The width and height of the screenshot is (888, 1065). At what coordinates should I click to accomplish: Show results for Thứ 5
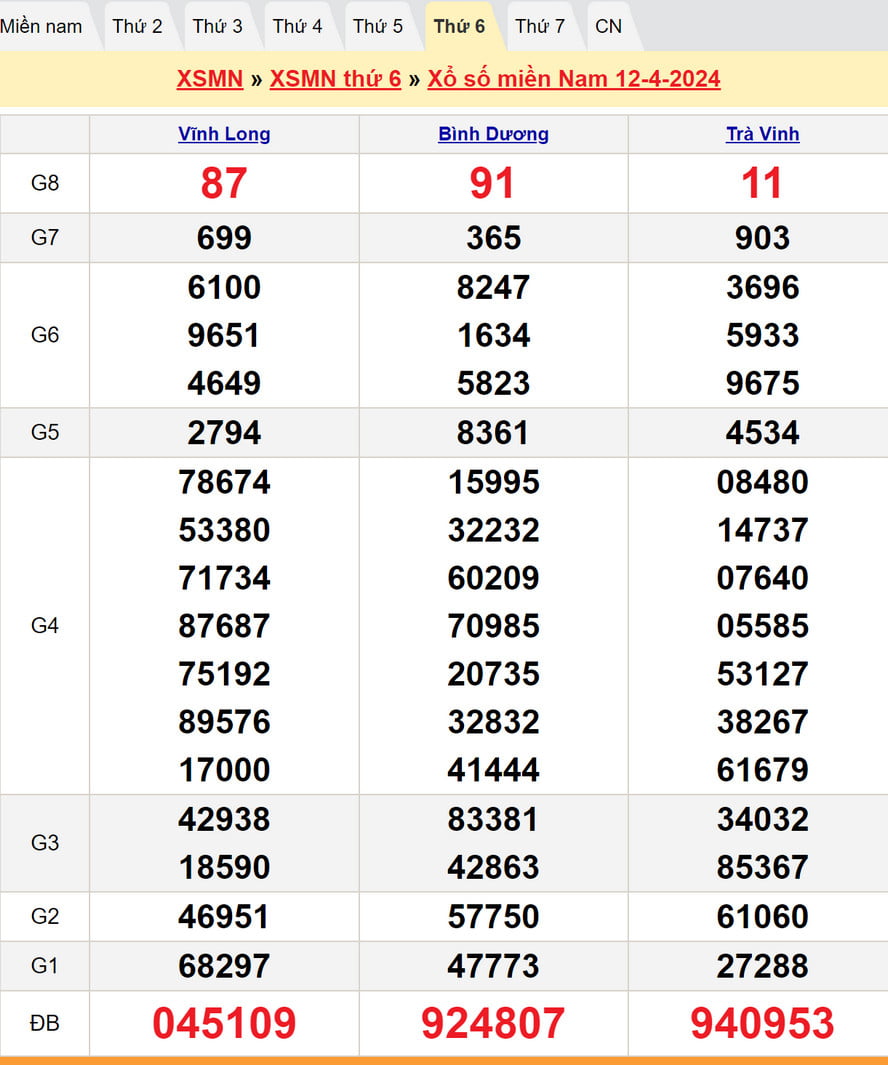tap(378, 26)
